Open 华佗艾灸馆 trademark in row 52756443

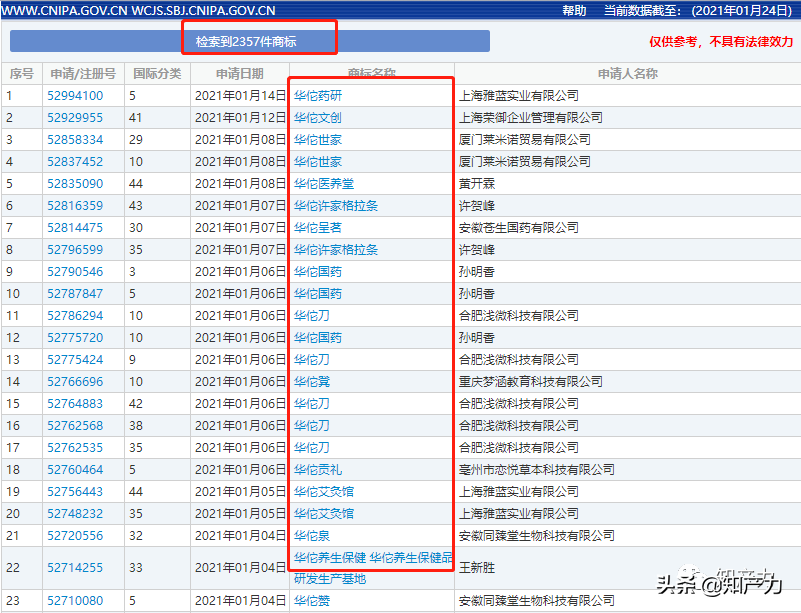(x=324, y=491)
